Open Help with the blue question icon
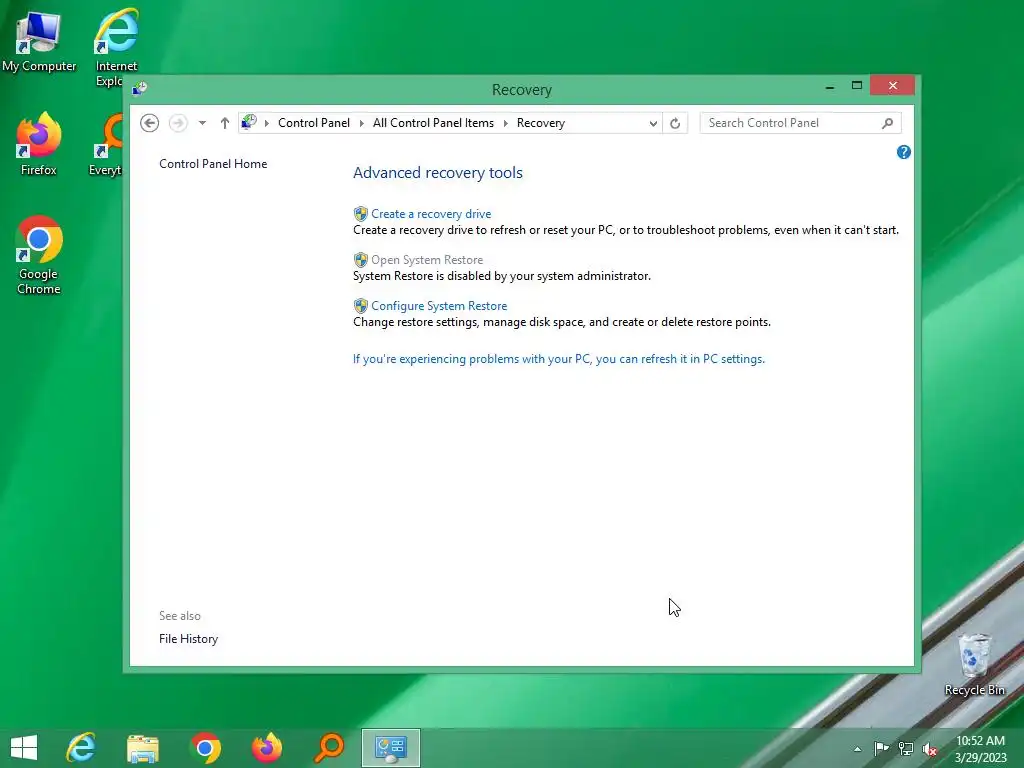1024x768 pixels. click(904, 152)
